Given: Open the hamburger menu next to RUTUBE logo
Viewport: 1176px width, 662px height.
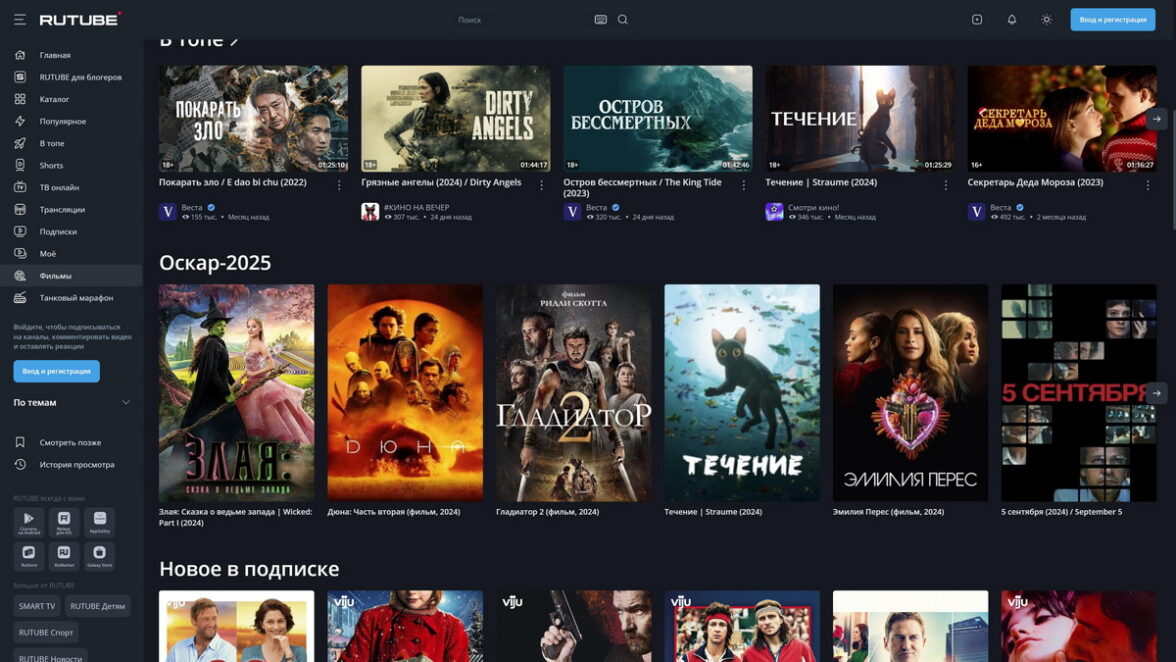Looking at the screenshot, I should coord(20,19).
